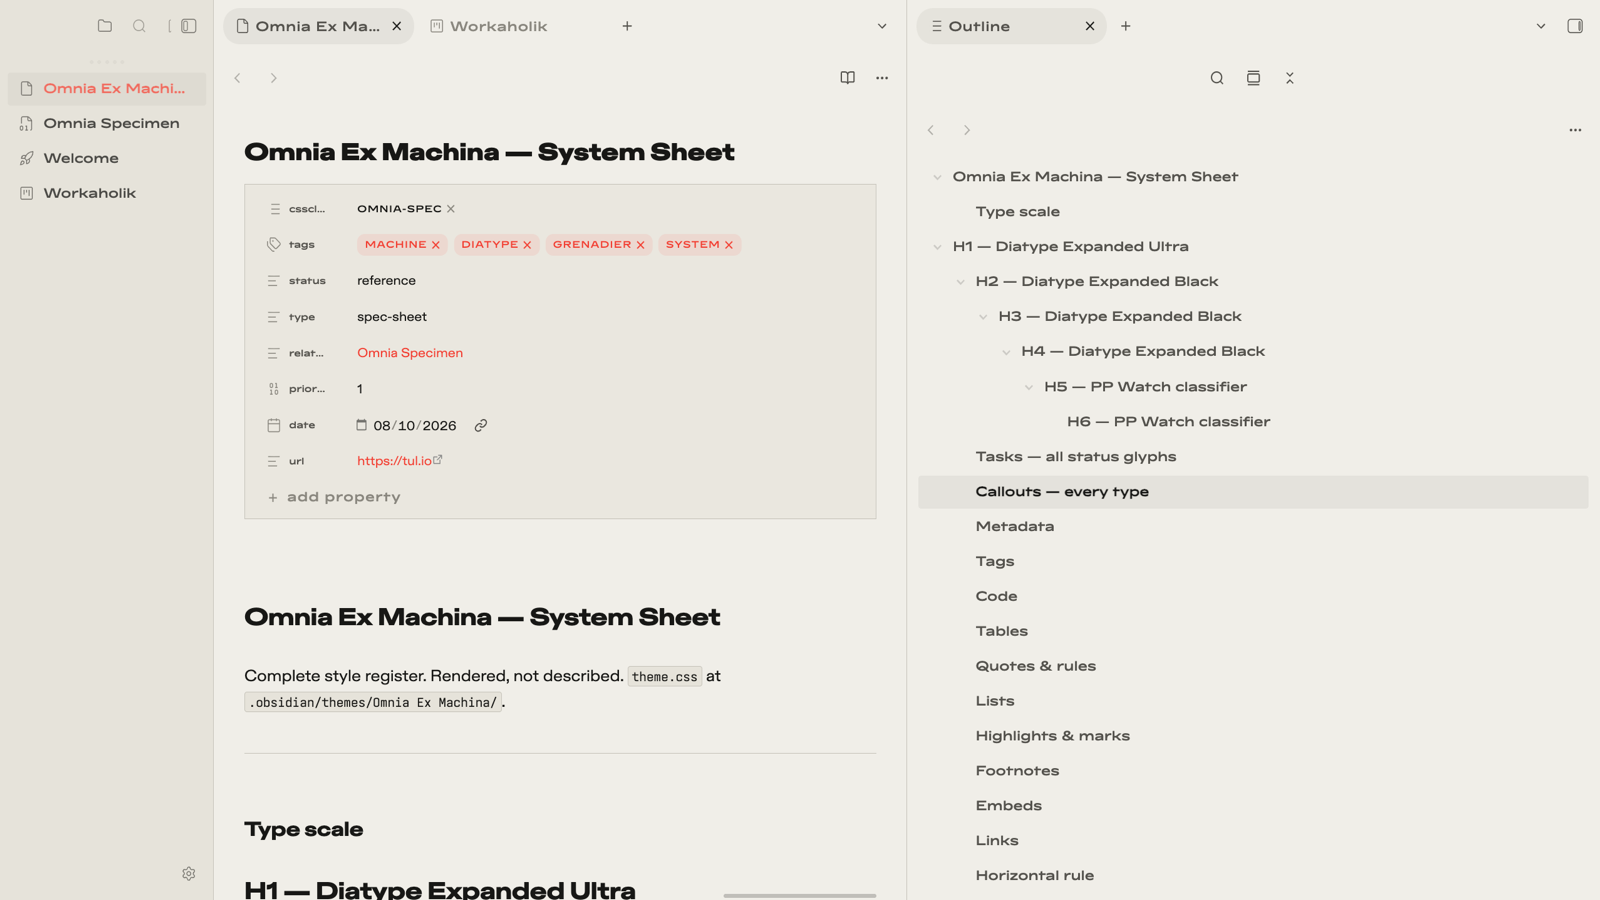1600x900 pixels.
Task: Collapse the H3 — Diatype Expanded Black outline item
Action: [x=983, y=317]
